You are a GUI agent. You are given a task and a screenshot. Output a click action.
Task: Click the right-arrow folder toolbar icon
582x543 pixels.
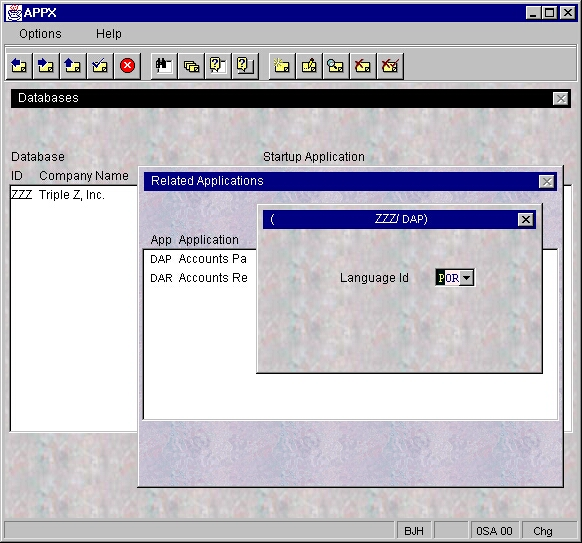click(46, 66)
